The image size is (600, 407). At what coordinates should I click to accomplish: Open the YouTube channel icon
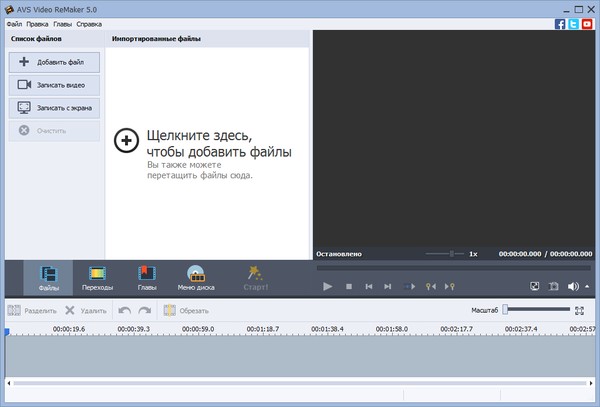pyautogui.click(x=586, y=23)
